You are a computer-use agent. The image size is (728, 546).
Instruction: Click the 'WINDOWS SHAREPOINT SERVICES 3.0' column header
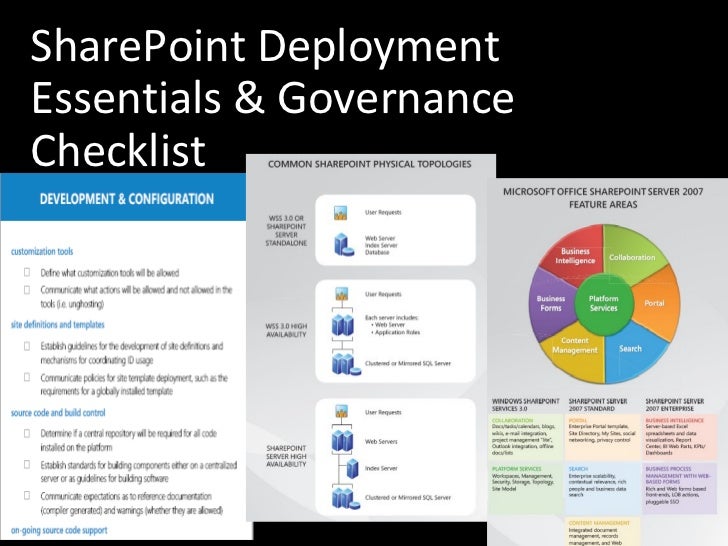[526, 404]
